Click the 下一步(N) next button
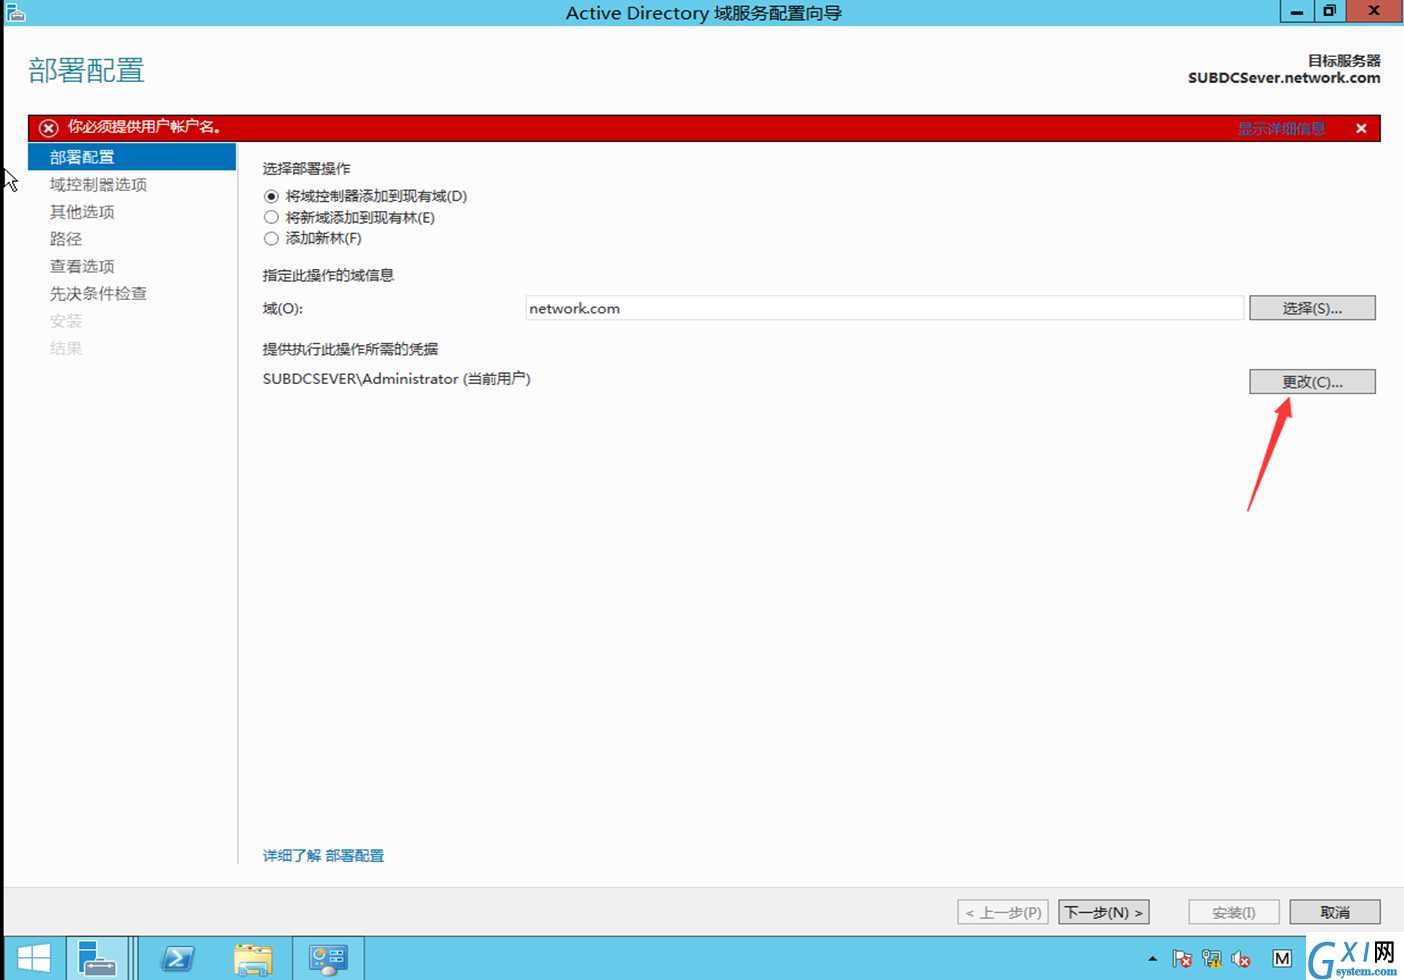 [1104, 912]
